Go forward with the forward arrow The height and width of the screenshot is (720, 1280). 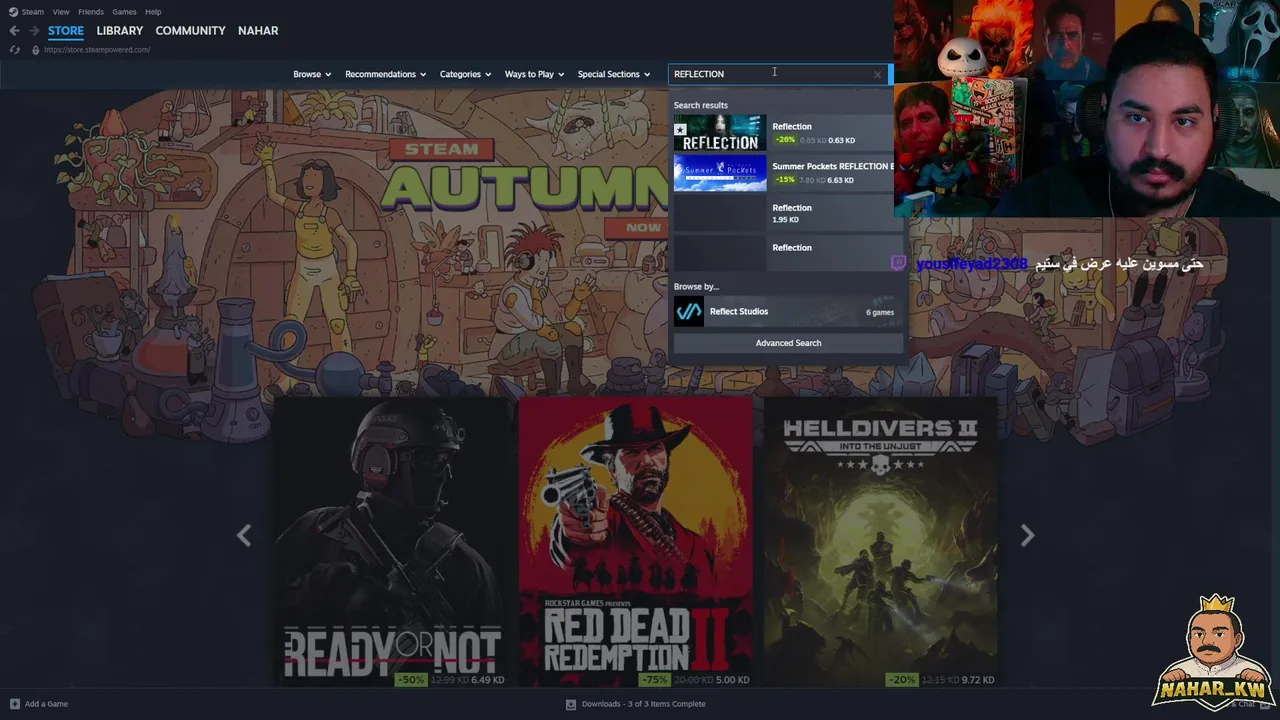pos(33,31)
